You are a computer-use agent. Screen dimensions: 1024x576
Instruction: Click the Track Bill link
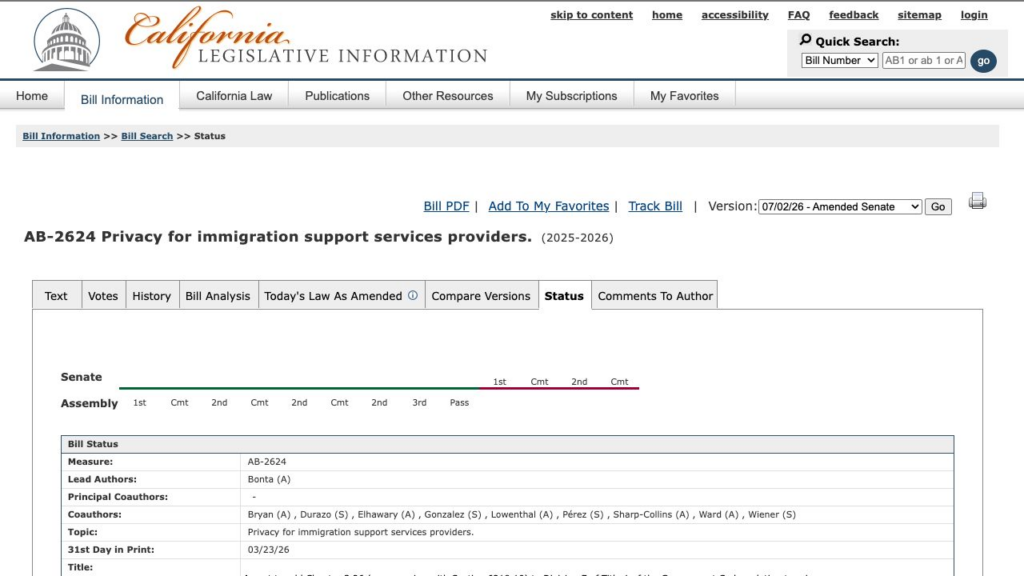coord(655,206)
